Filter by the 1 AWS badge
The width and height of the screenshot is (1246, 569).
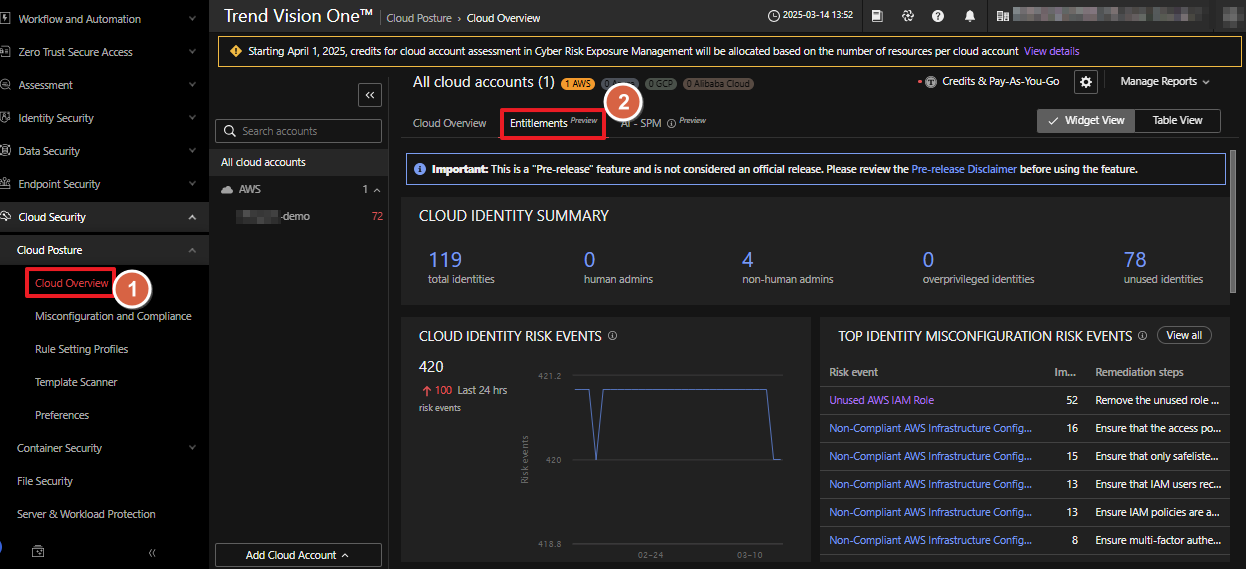coord(578,84)
